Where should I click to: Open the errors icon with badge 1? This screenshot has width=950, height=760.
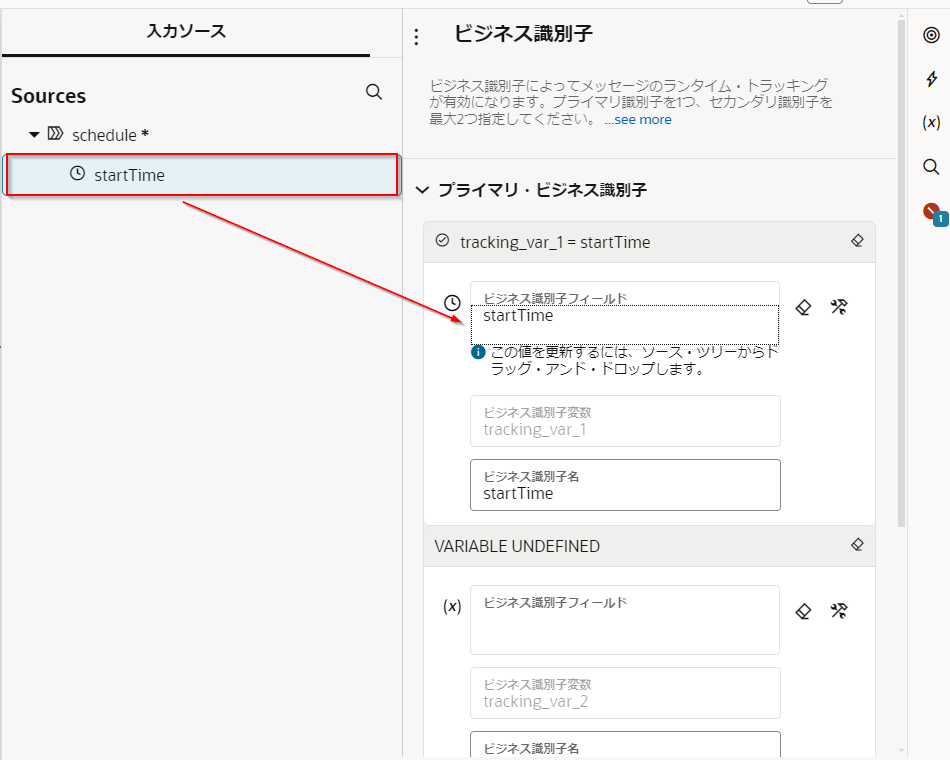[932, 212]
